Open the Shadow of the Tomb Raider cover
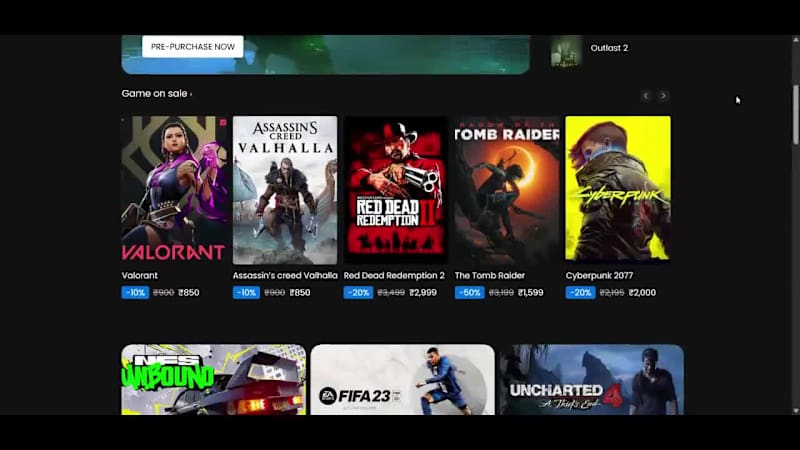The image size is (800, 450). [507, 190]
